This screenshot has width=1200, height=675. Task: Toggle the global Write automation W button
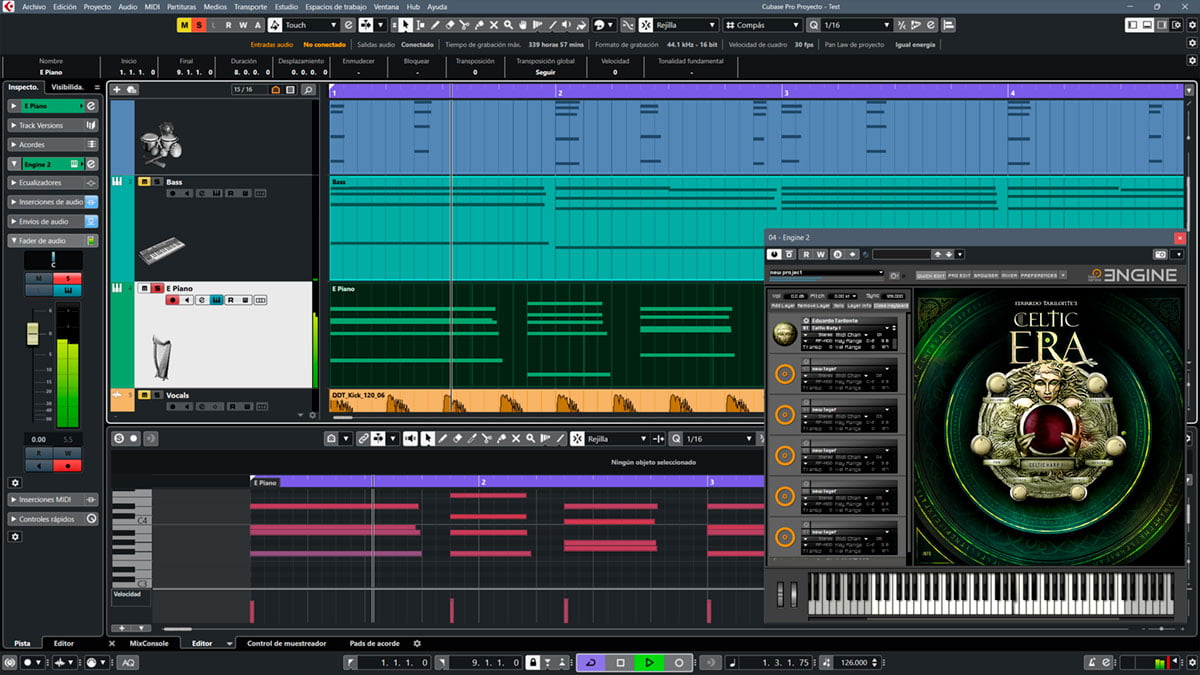coord(244,24)
